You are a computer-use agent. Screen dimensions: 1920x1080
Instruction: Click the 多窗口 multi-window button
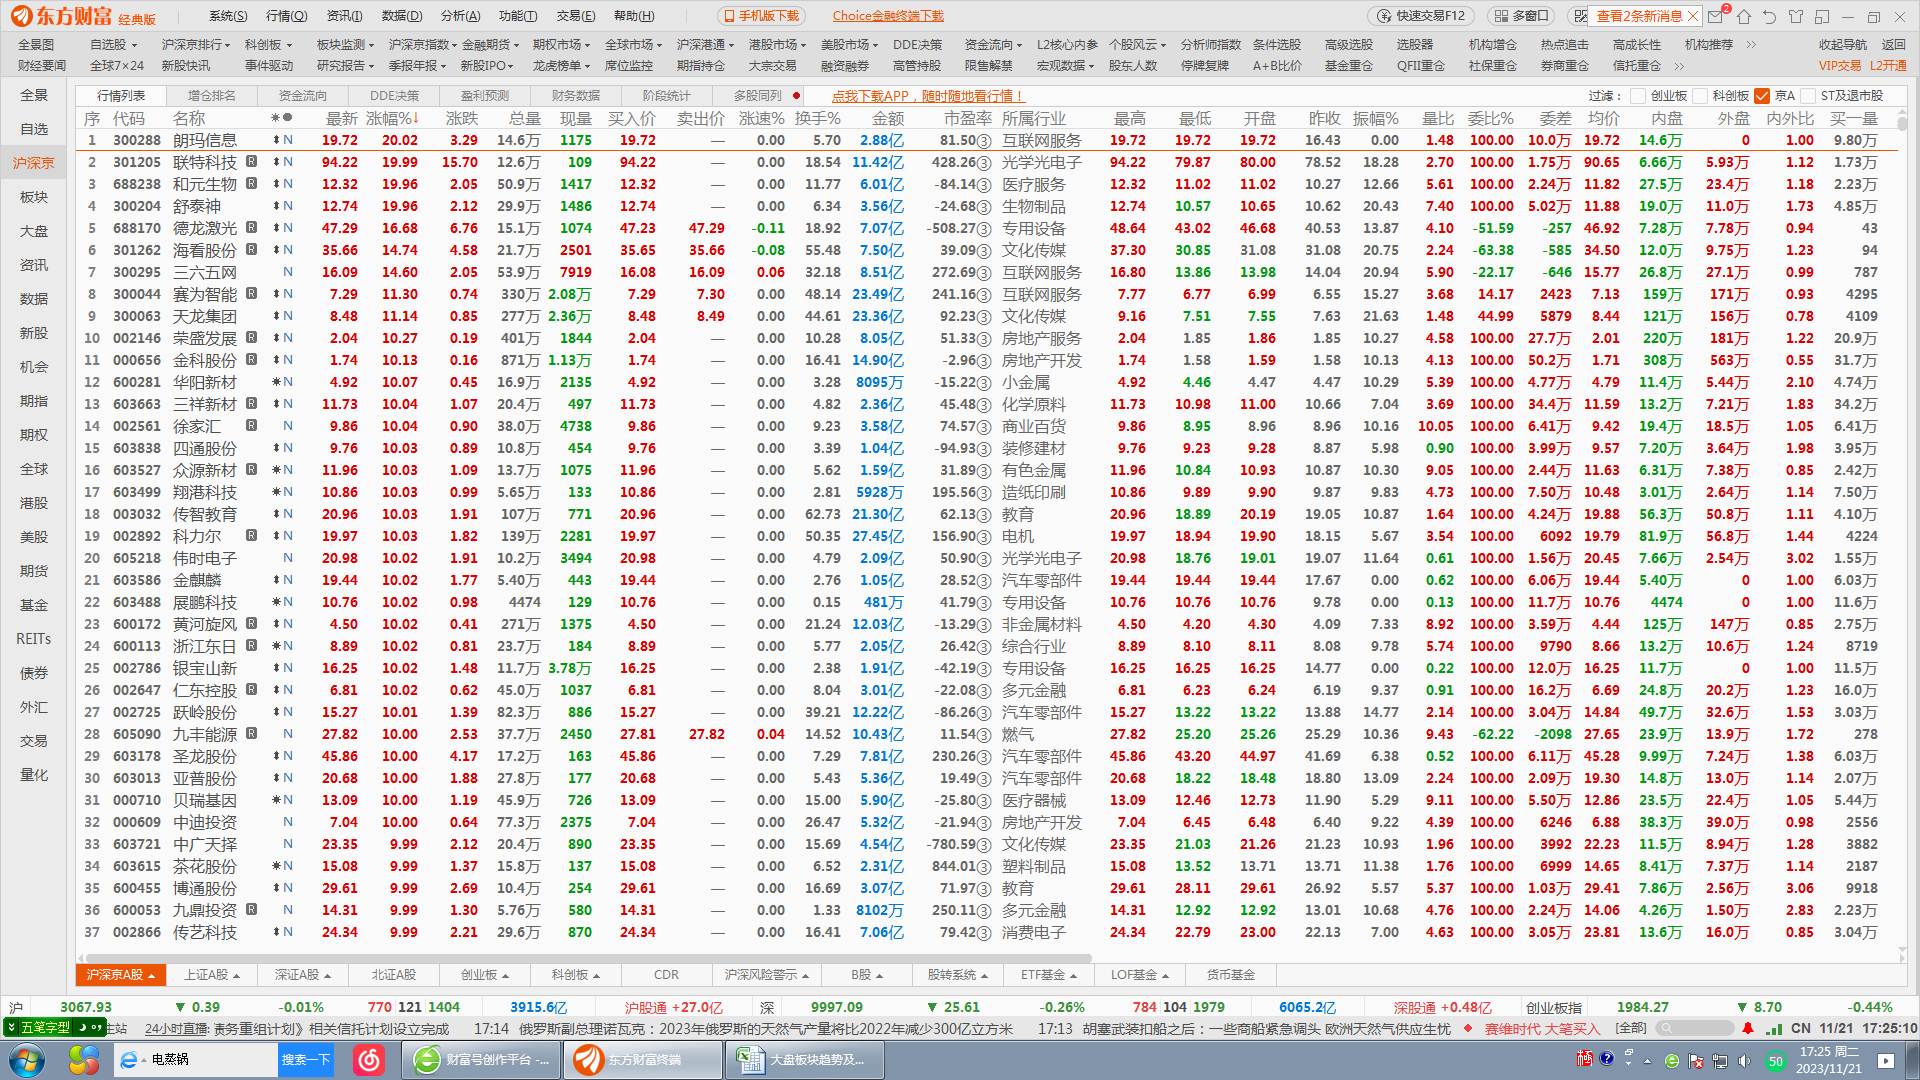[1521, 16]
